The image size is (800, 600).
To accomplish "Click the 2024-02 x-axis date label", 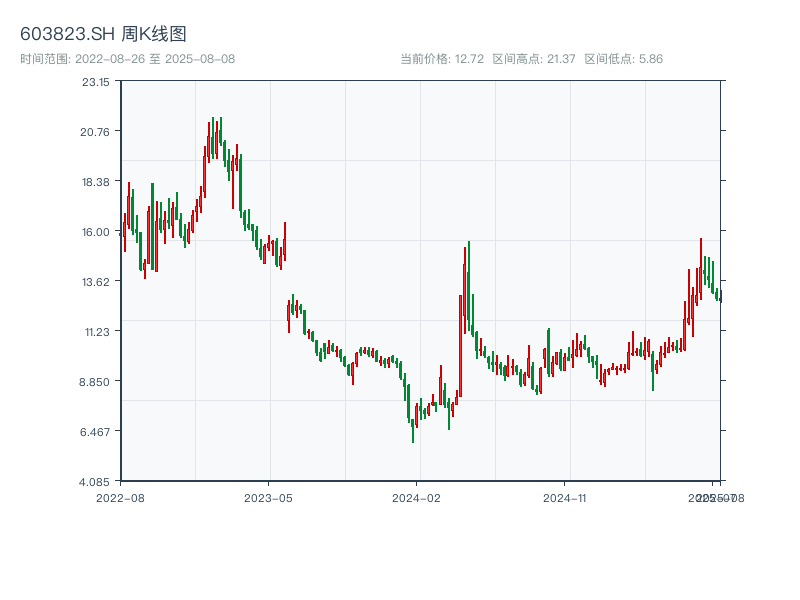I will tap(417, 497).
